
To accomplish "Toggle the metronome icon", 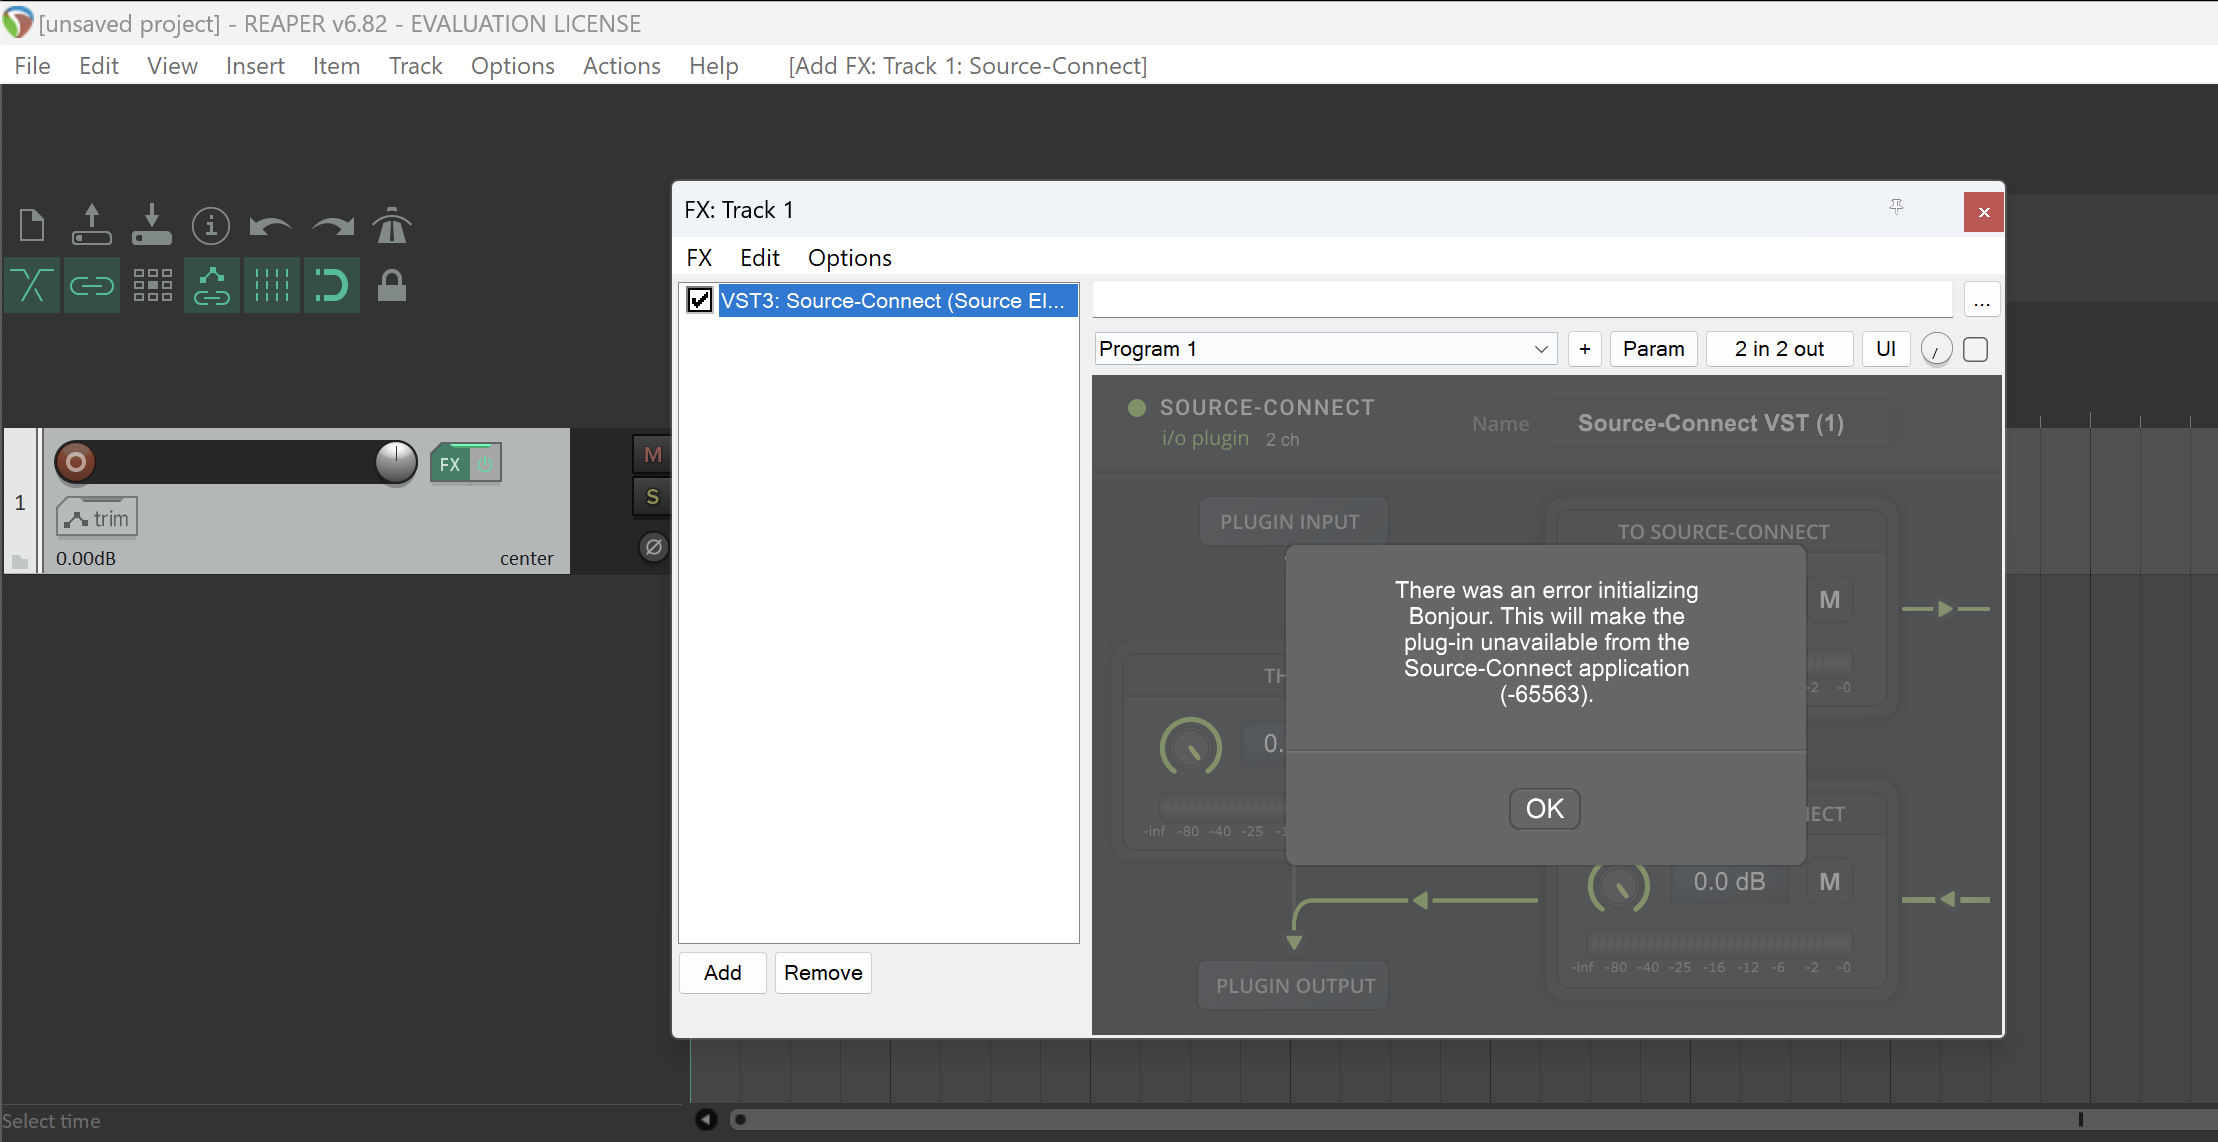I will coord(391,226).
